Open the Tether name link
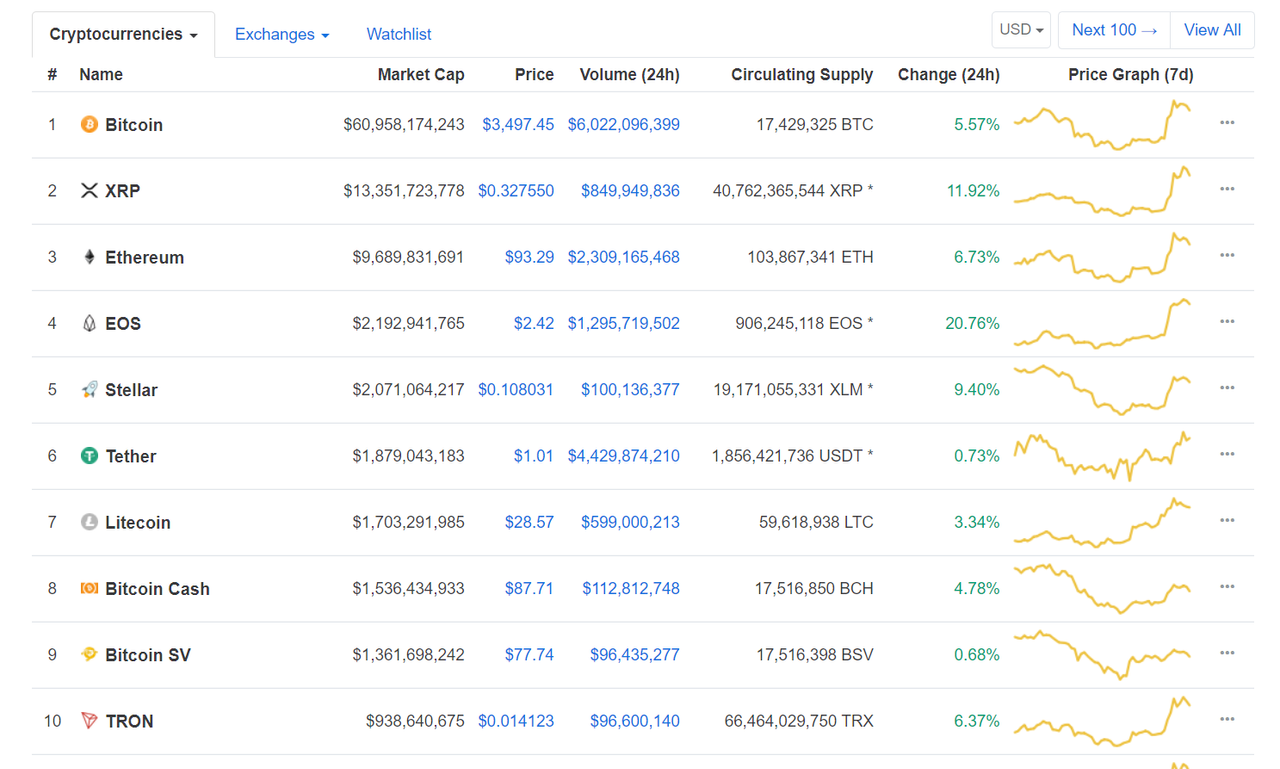The image size is (1280, 769). pyautogui.click(x=131, y=456)
